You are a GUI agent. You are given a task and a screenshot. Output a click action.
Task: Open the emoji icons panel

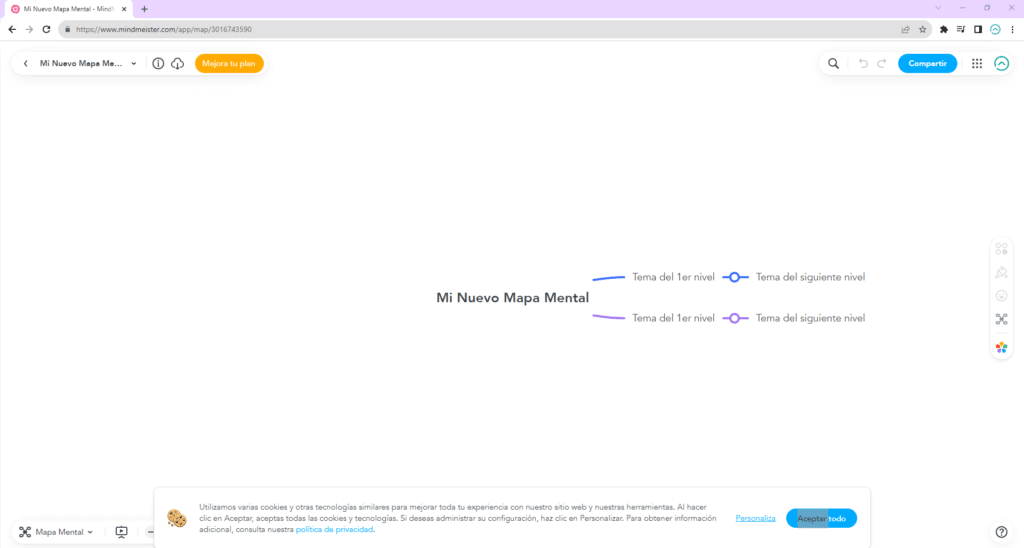[x=1001, y=296]
